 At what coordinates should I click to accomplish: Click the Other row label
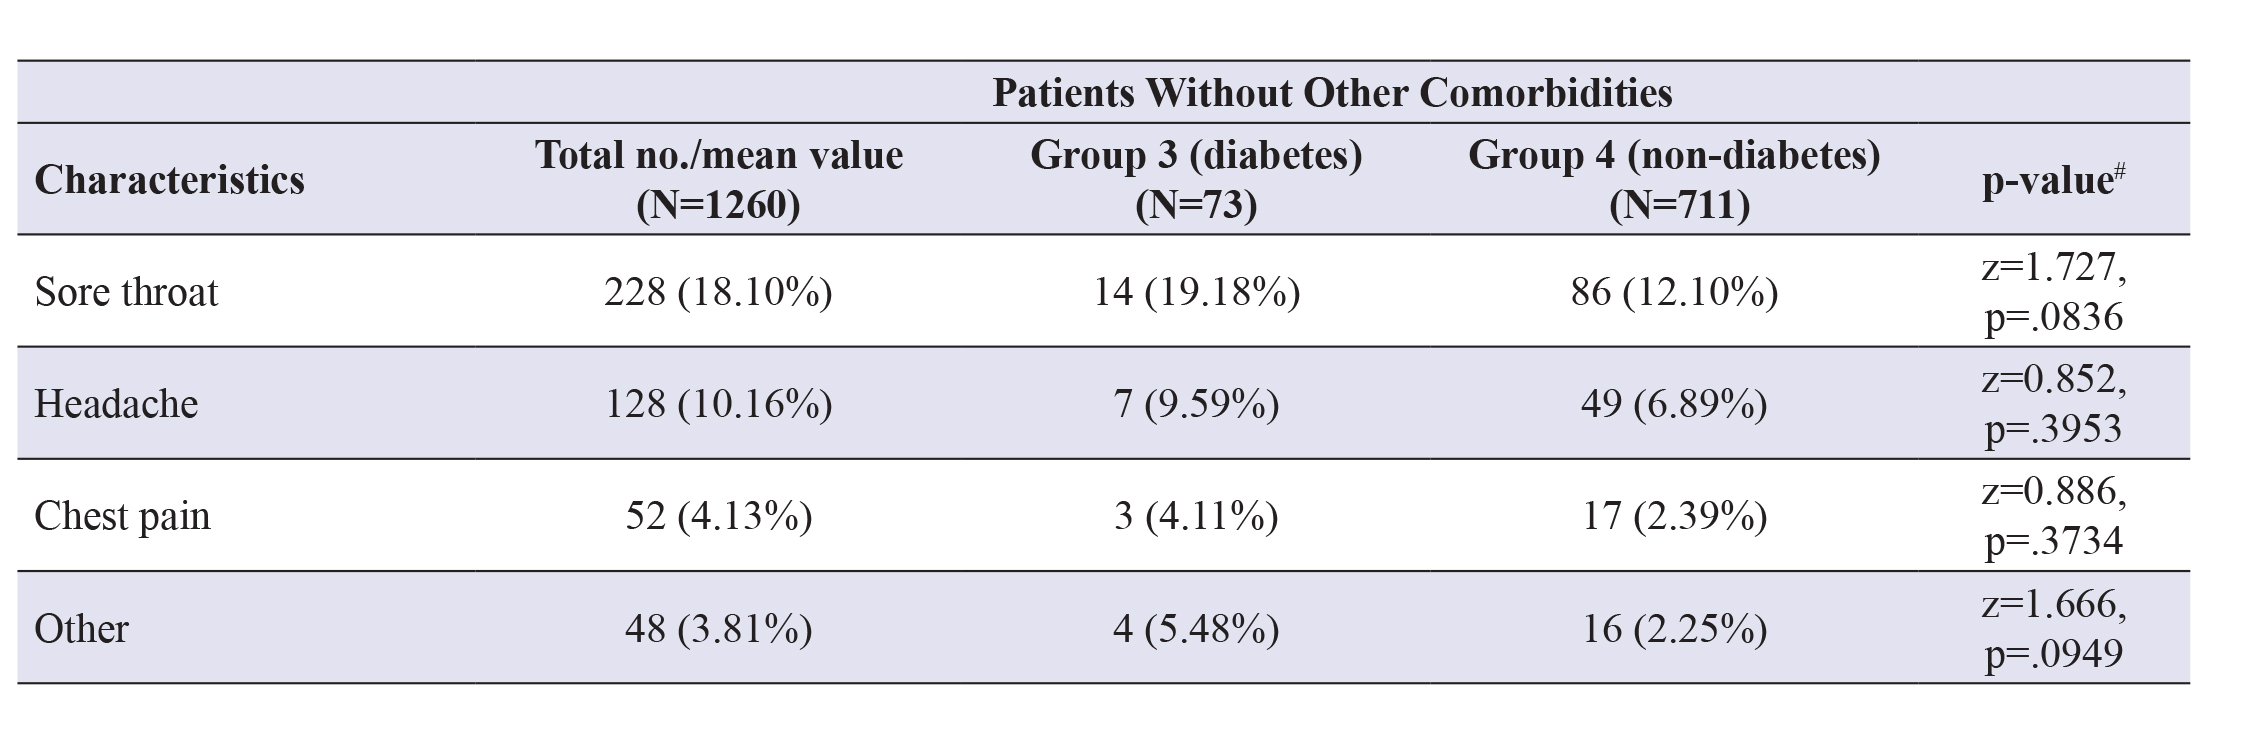[81, 629]
